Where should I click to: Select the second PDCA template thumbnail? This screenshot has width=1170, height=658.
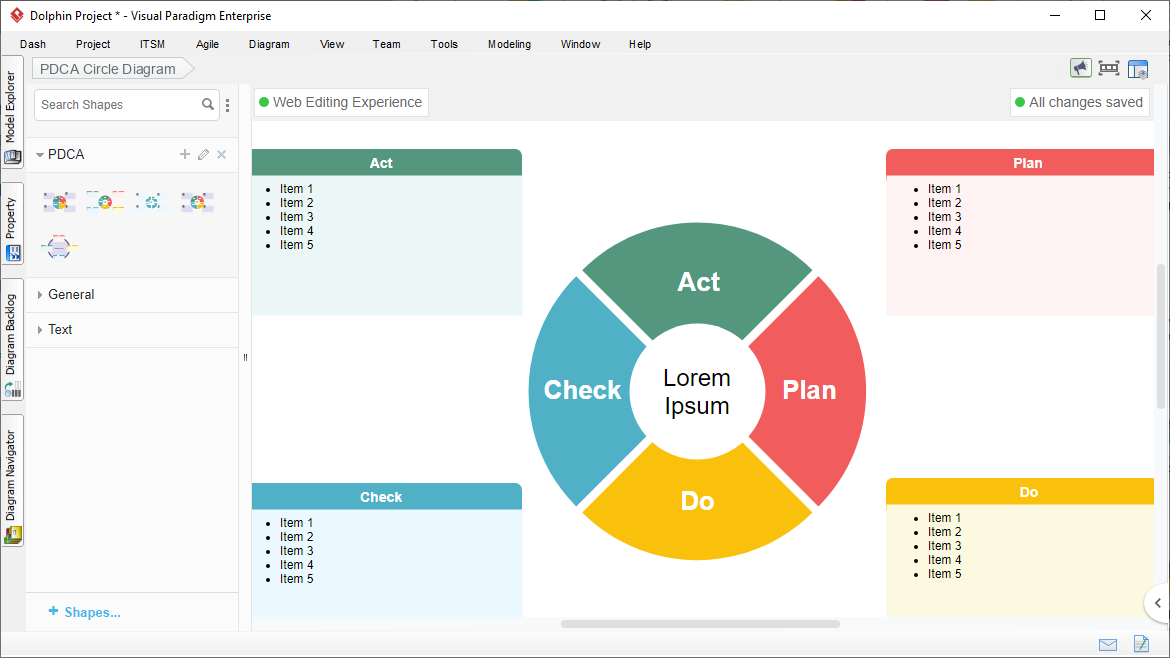(105, 201)
